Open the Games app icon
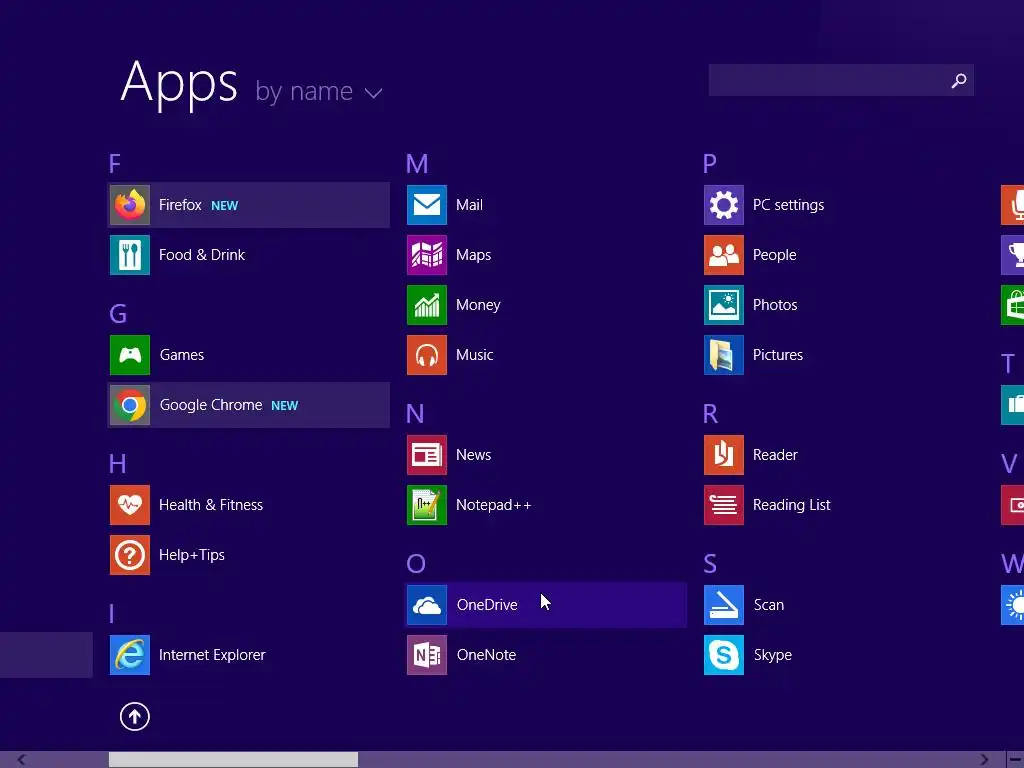Viewport: 1024px width, 768px height. coord(129,355)
